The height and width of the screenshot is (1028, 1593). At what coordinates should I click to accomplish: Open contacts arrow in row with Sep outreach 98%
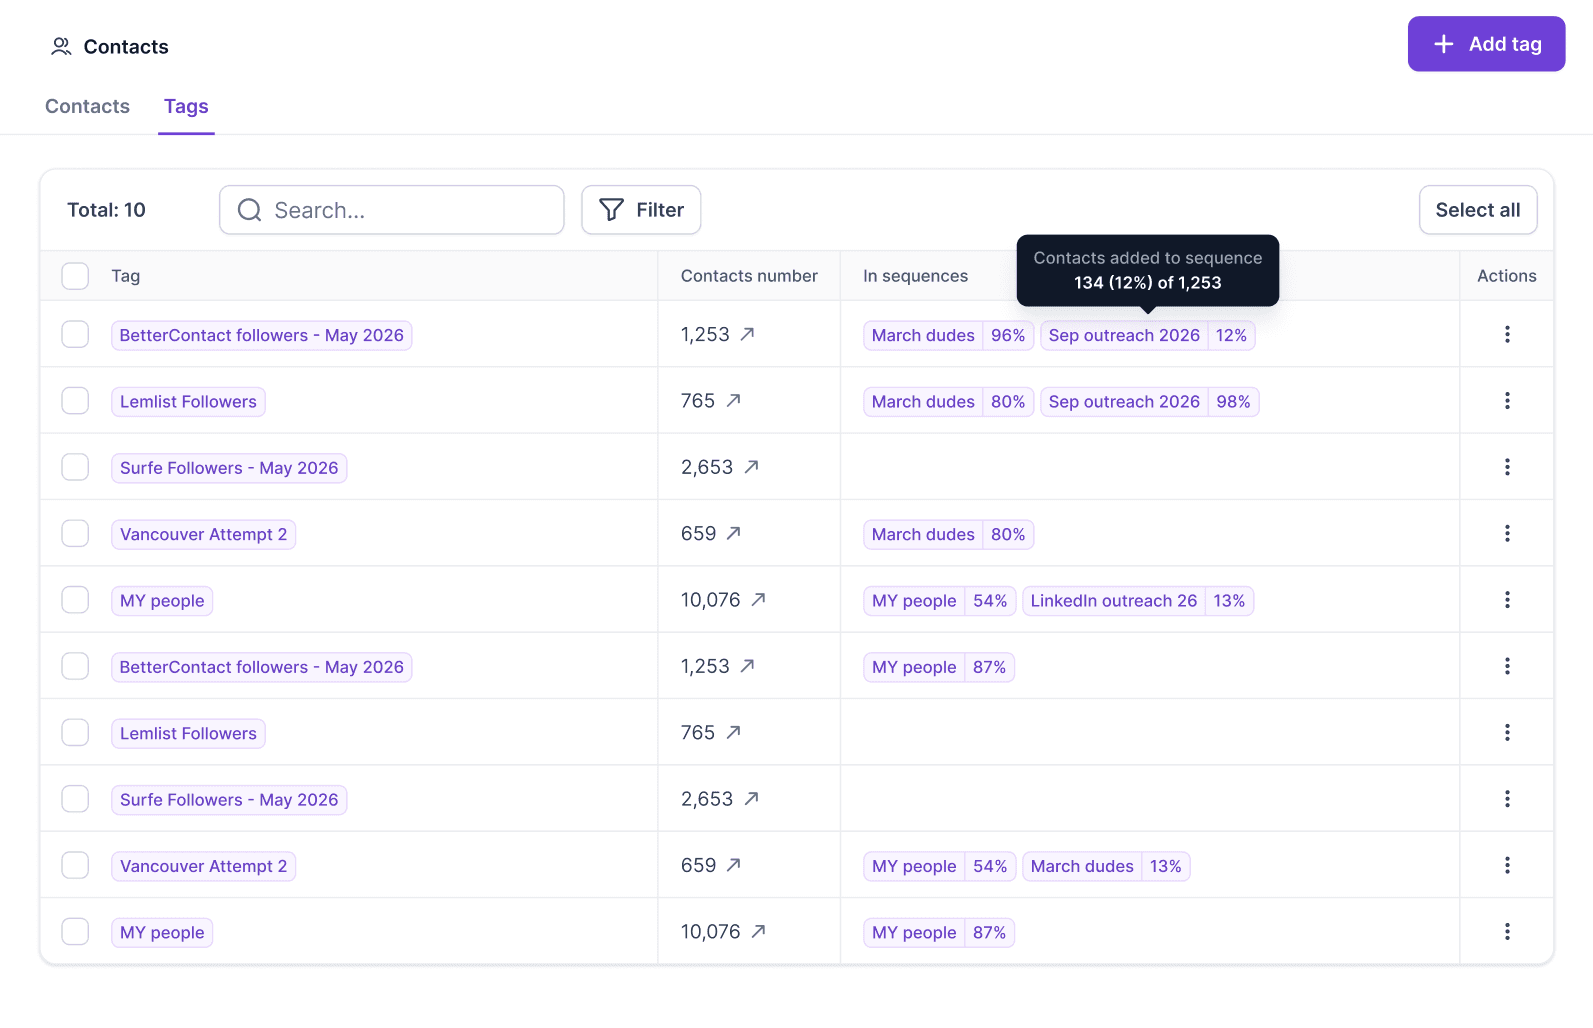click(x=733, y=400)
